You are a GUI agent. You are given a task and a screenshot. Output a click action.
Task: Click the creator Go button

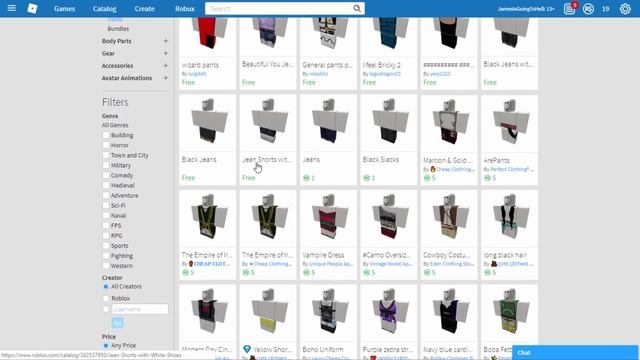118,323
